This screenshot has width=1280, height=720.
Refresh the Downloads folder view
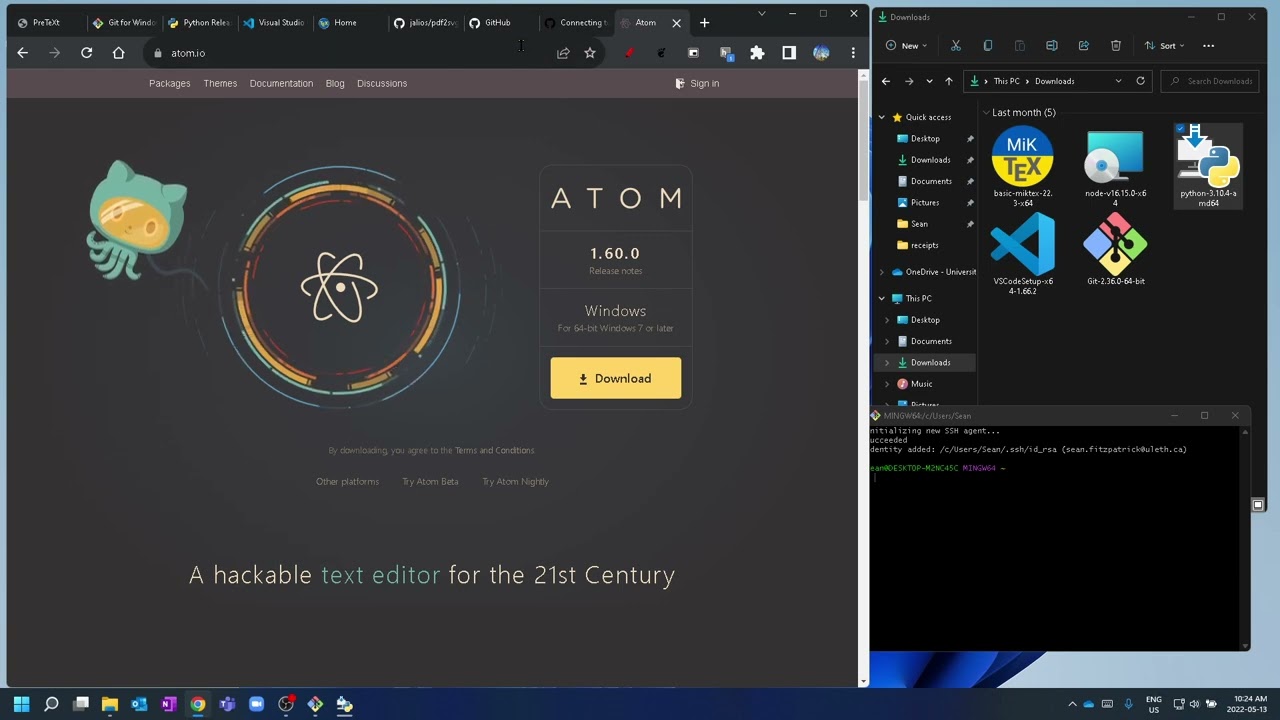click(x=1140, y=81)
